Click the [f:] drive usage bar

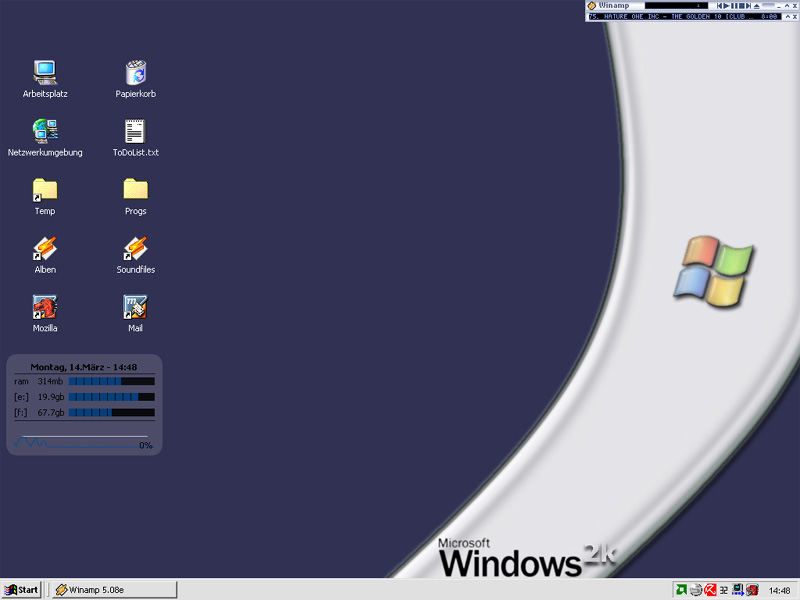click(x=112, y=412)
